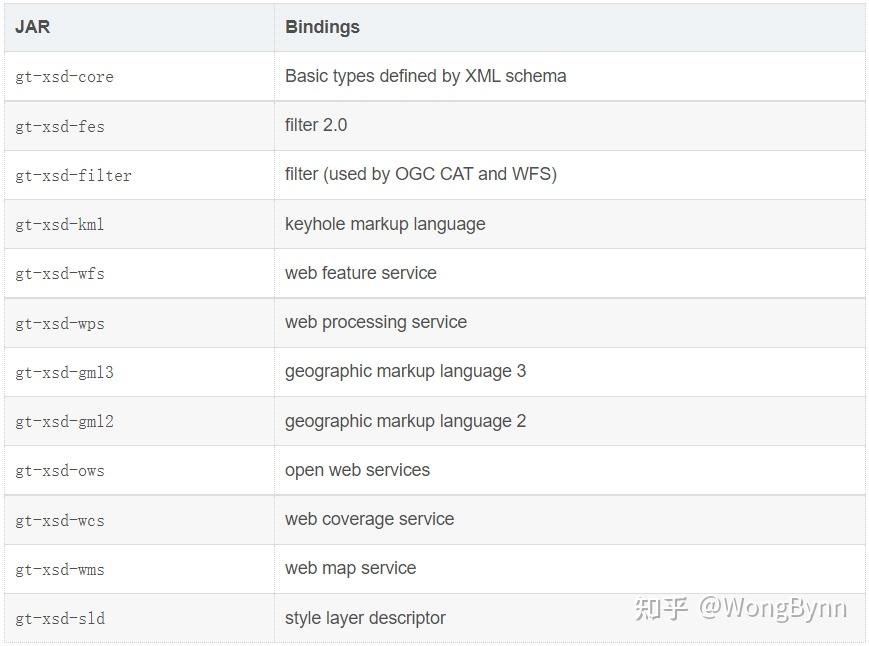
Task: Click the gt-xsd-filter JAR entry
Action: click(x=73, y=175)
